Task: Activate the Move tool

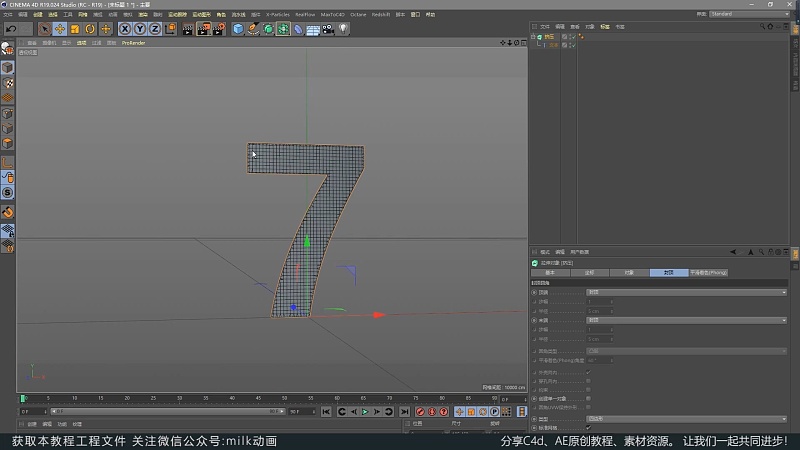Action: point(60,29)
